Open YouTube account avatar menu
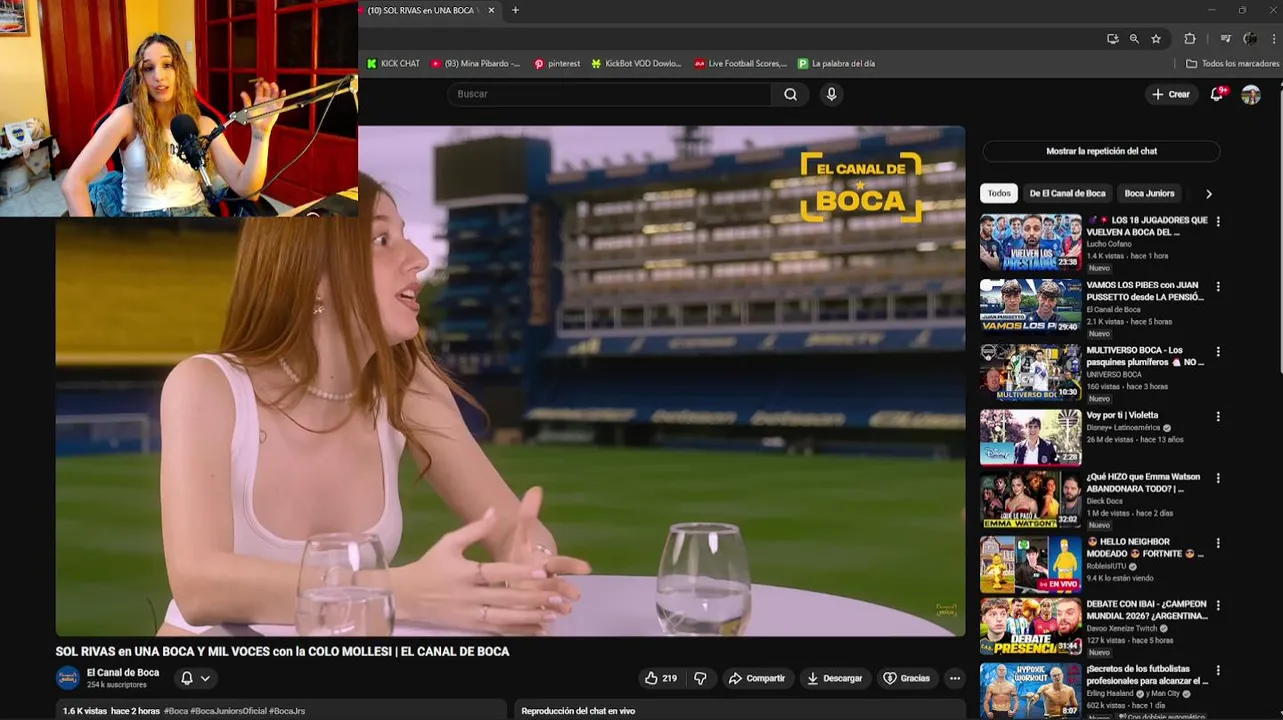1283x720 pixels. [x=1251, y=94]
